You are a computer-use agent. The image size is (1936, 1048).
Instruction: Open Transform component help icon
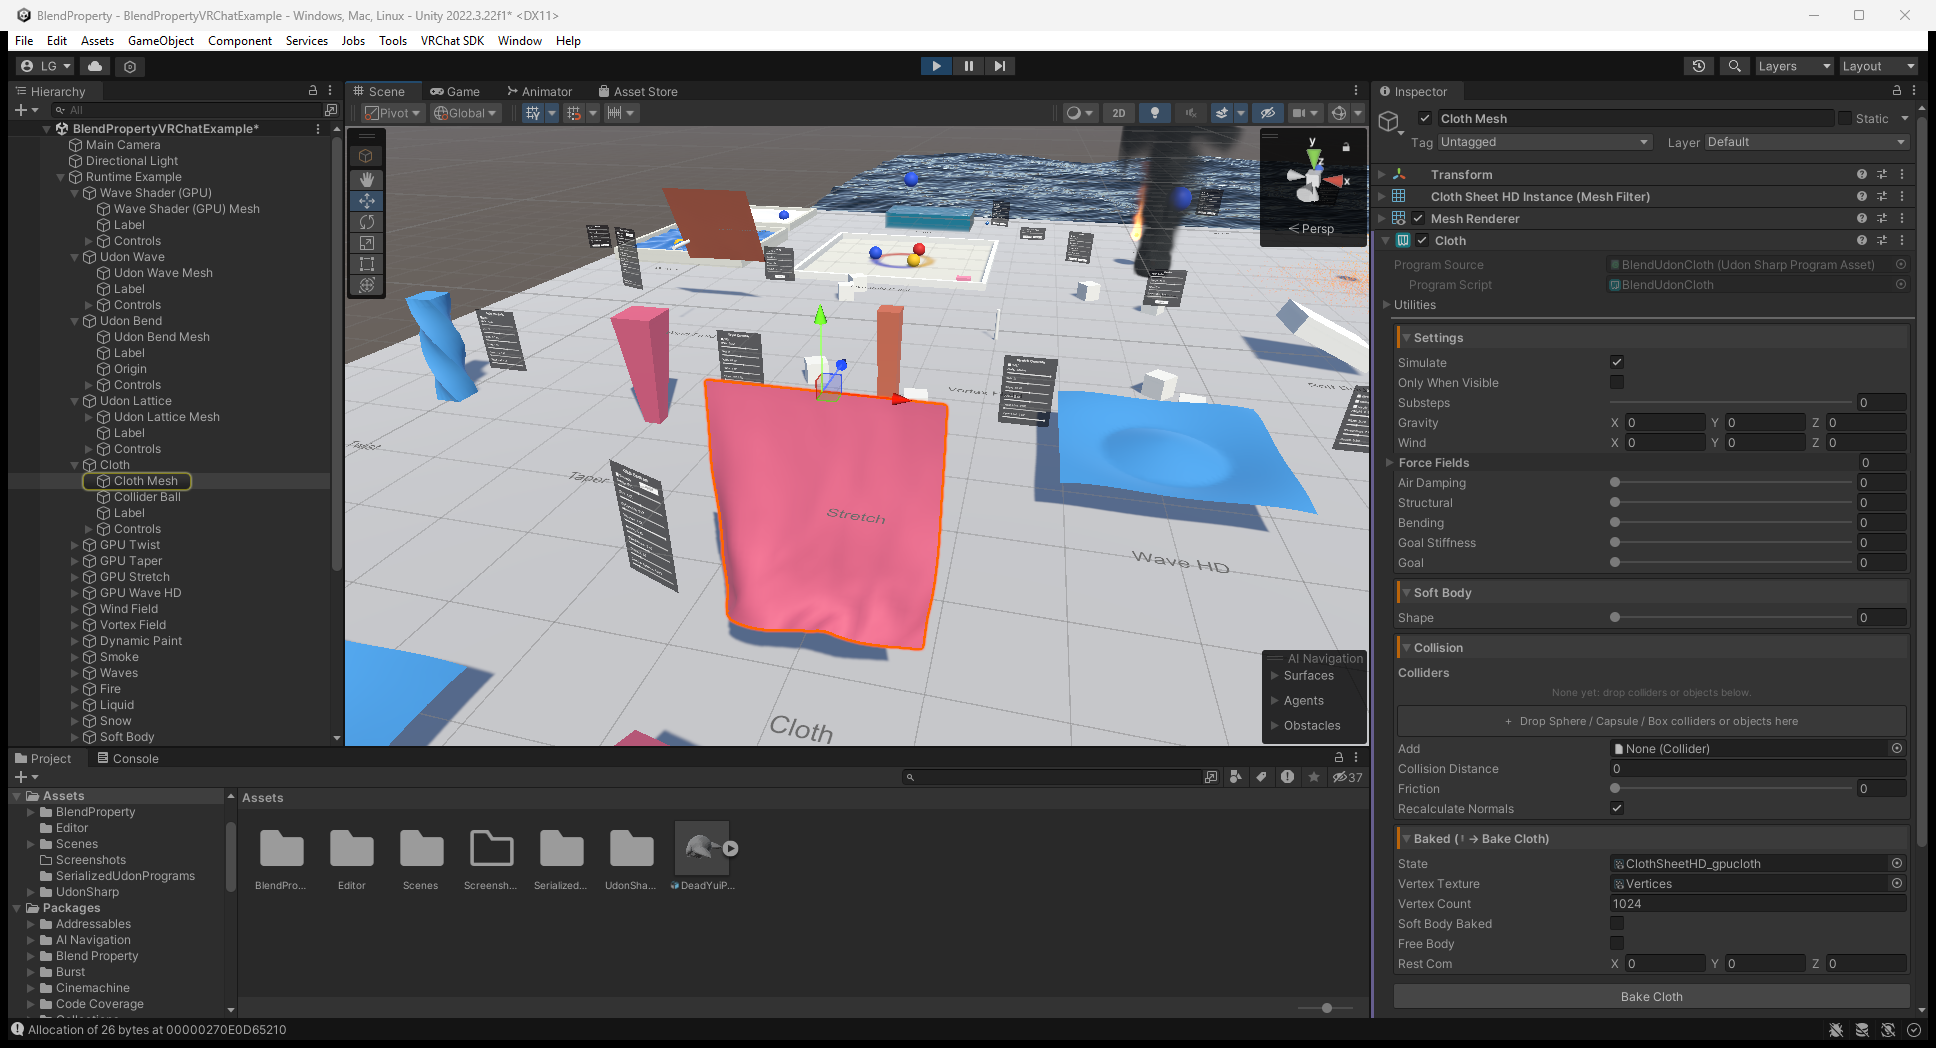tap(1862, 174)
